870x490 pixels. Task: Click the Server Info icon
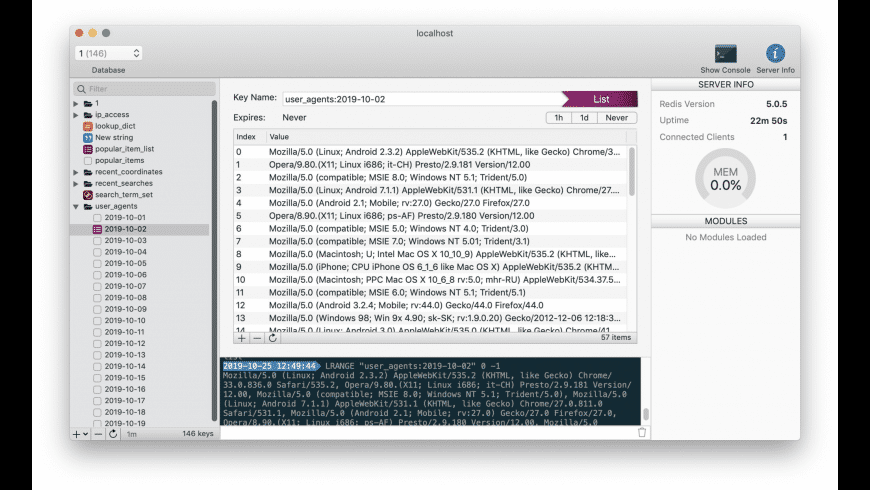click(x=775, y=53)
